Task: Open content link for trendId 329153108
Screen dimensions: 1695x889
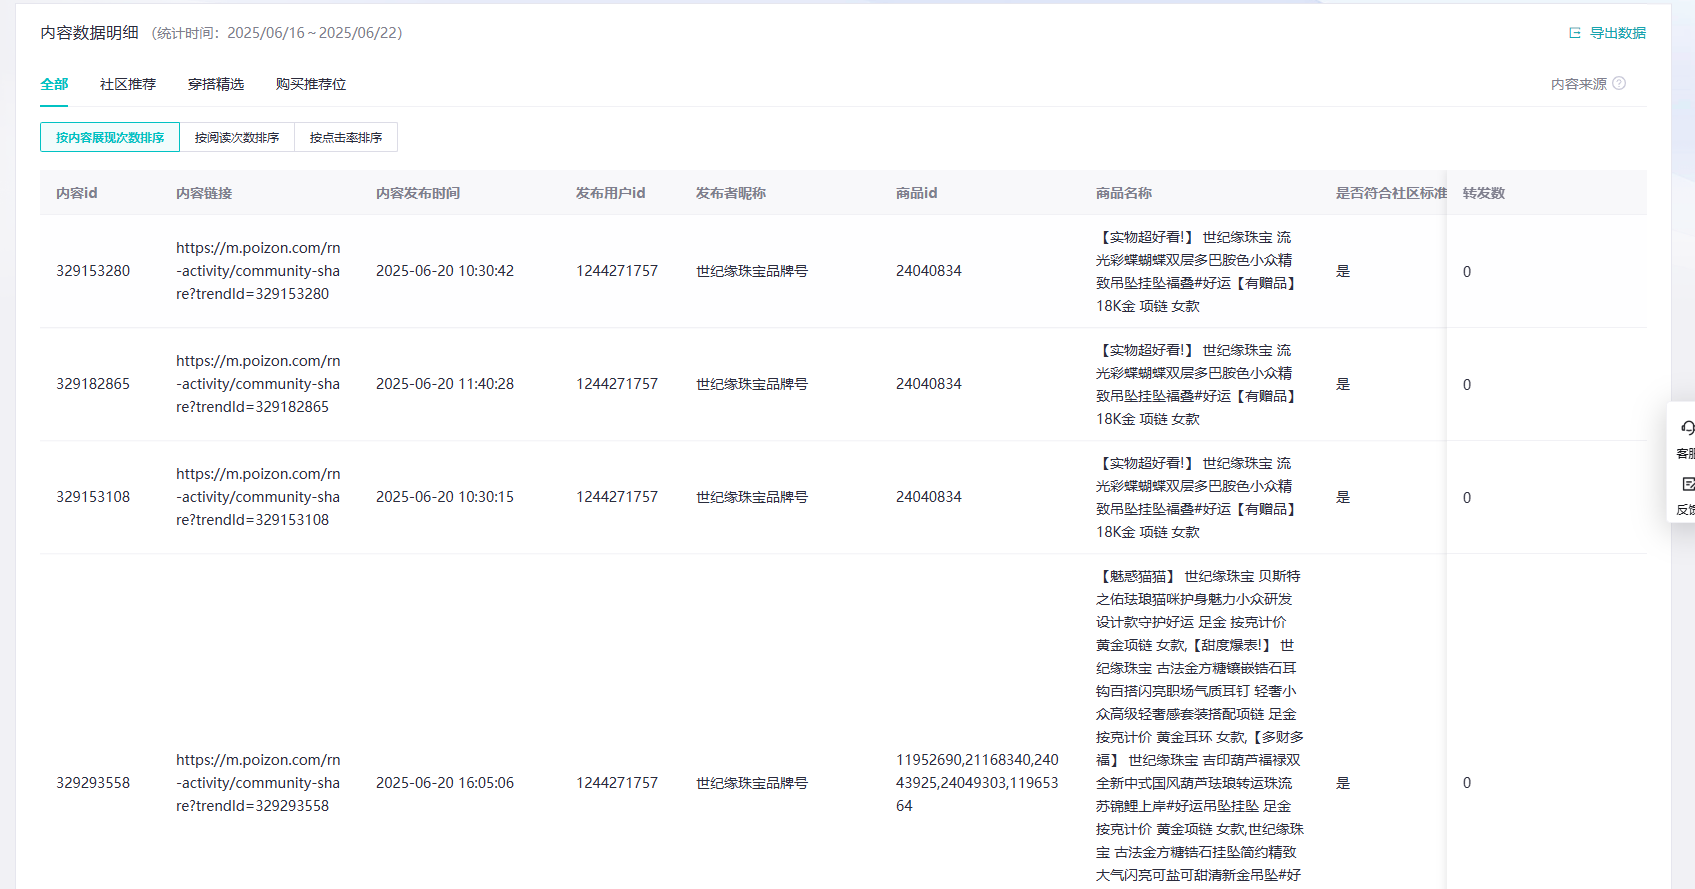Action: click(258, 497)
